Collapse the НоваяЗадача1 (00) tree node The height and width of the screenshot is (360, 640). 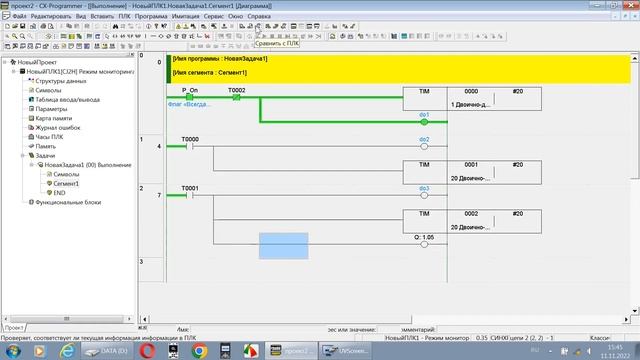(32, 165)
